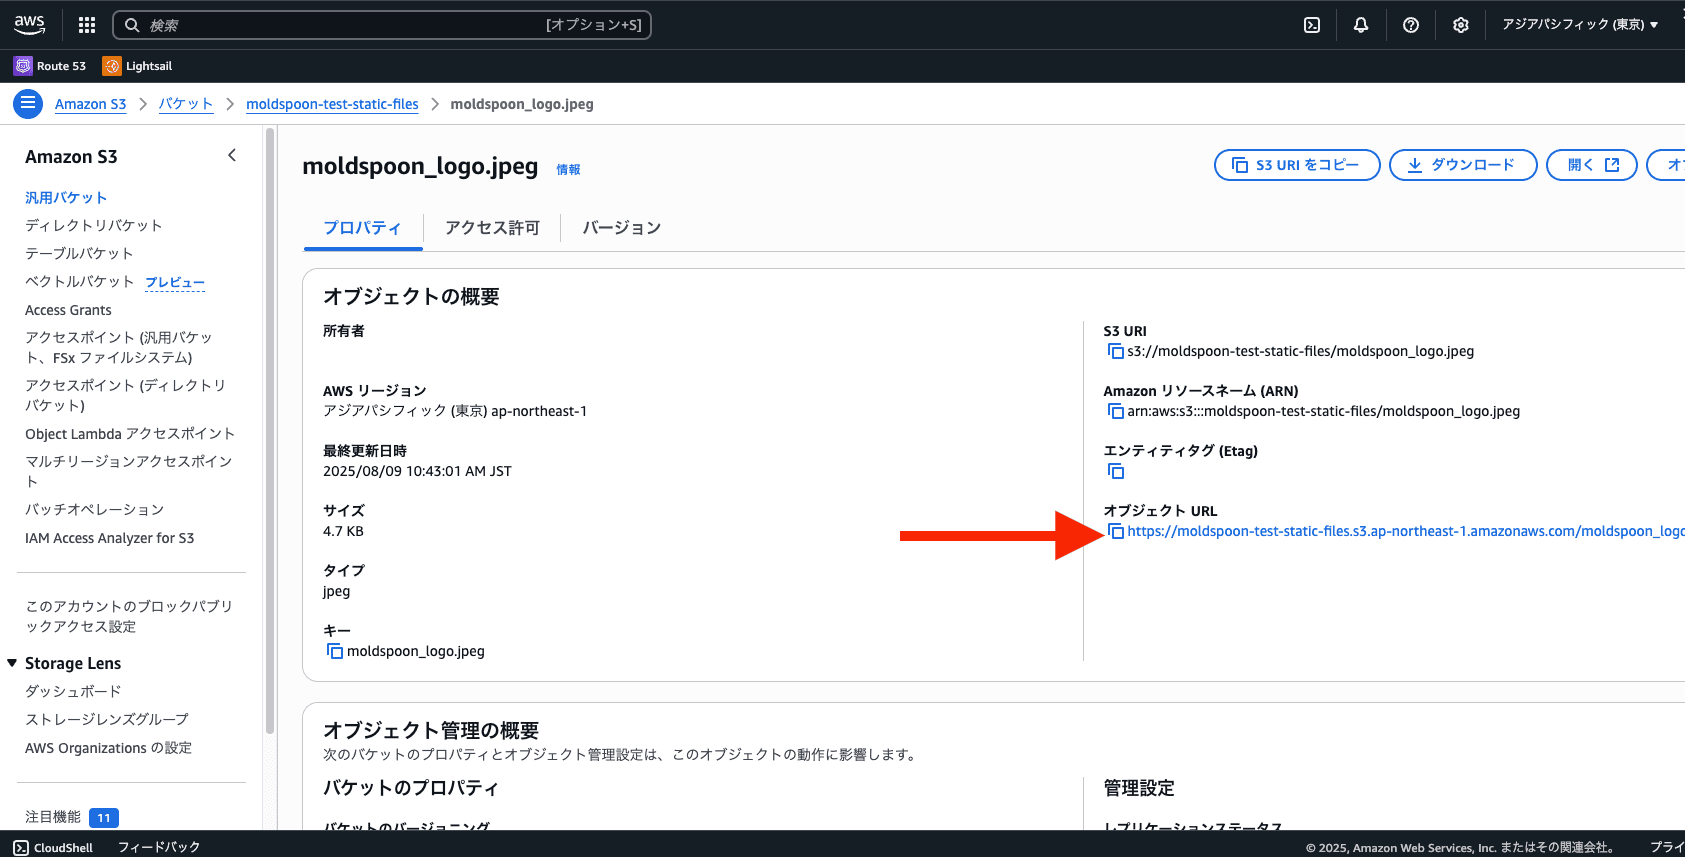Switch to the バージョン tab
Viewport: 1685px width, 857px height.
coord(621,228)
